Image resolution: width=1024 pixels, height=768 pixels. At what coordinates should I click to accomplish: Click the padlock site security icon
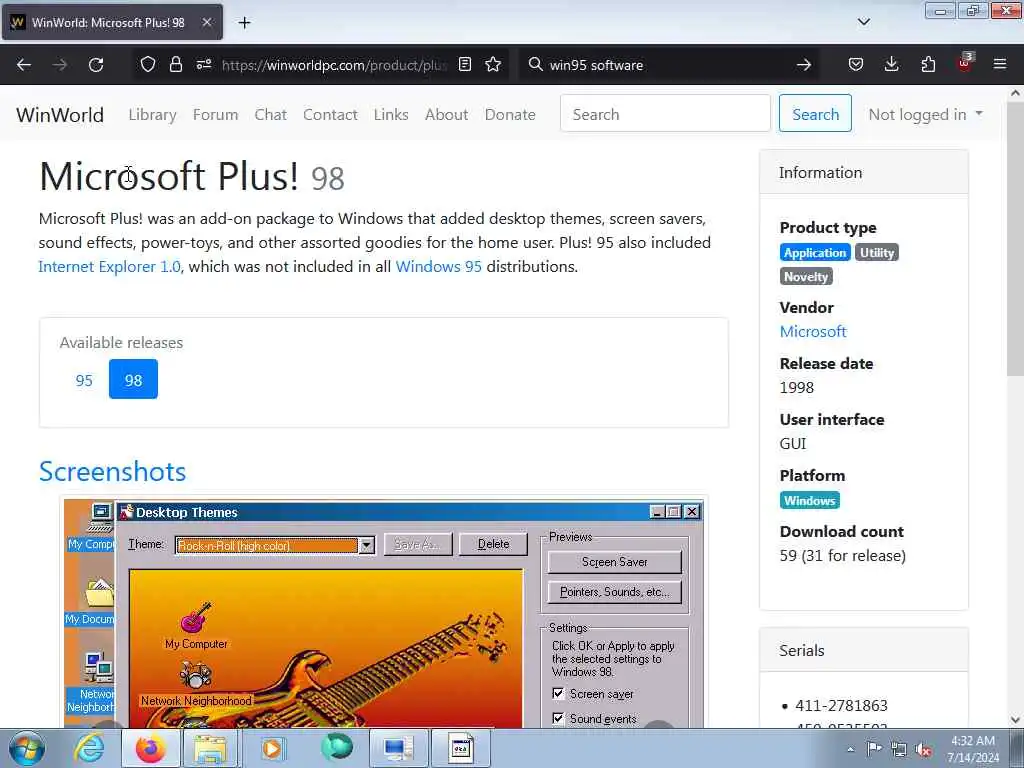pyautogui.click(x=176, y=64)
